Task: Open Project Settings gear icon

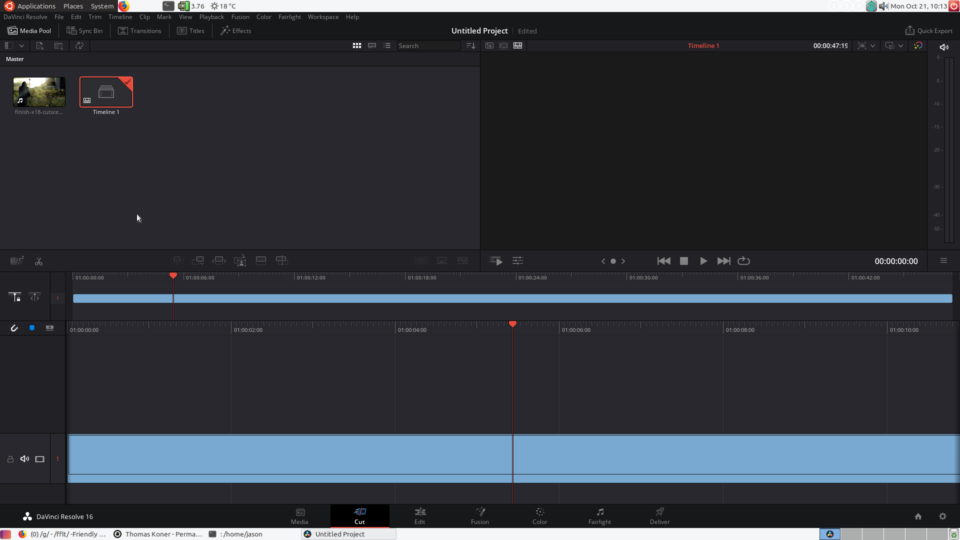Action: pos(943,516)
